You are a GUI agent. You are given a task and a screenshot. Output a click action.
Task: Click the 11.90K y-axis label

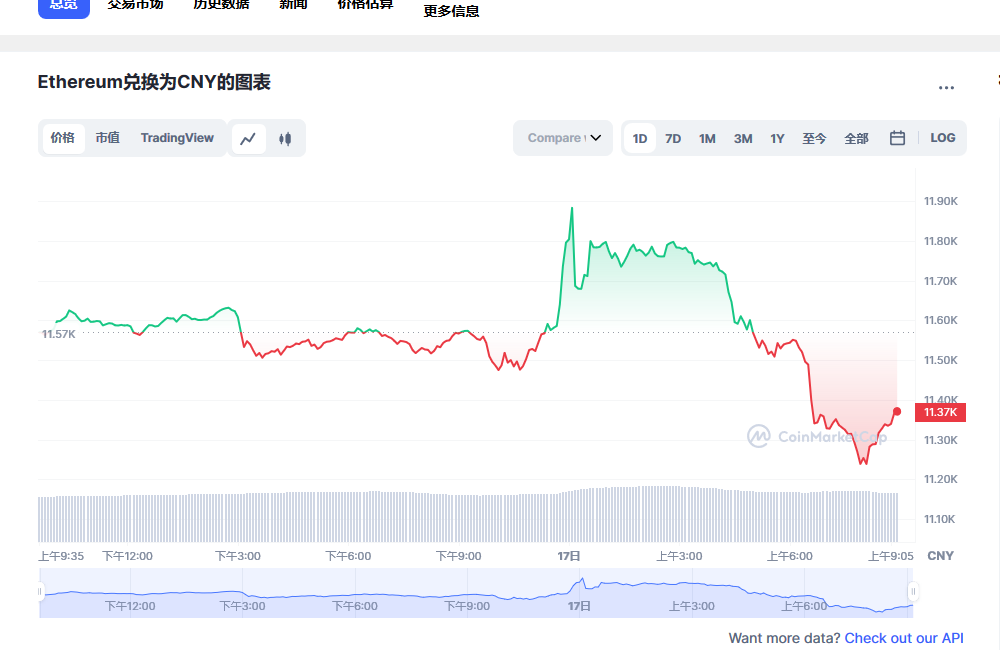941,202
